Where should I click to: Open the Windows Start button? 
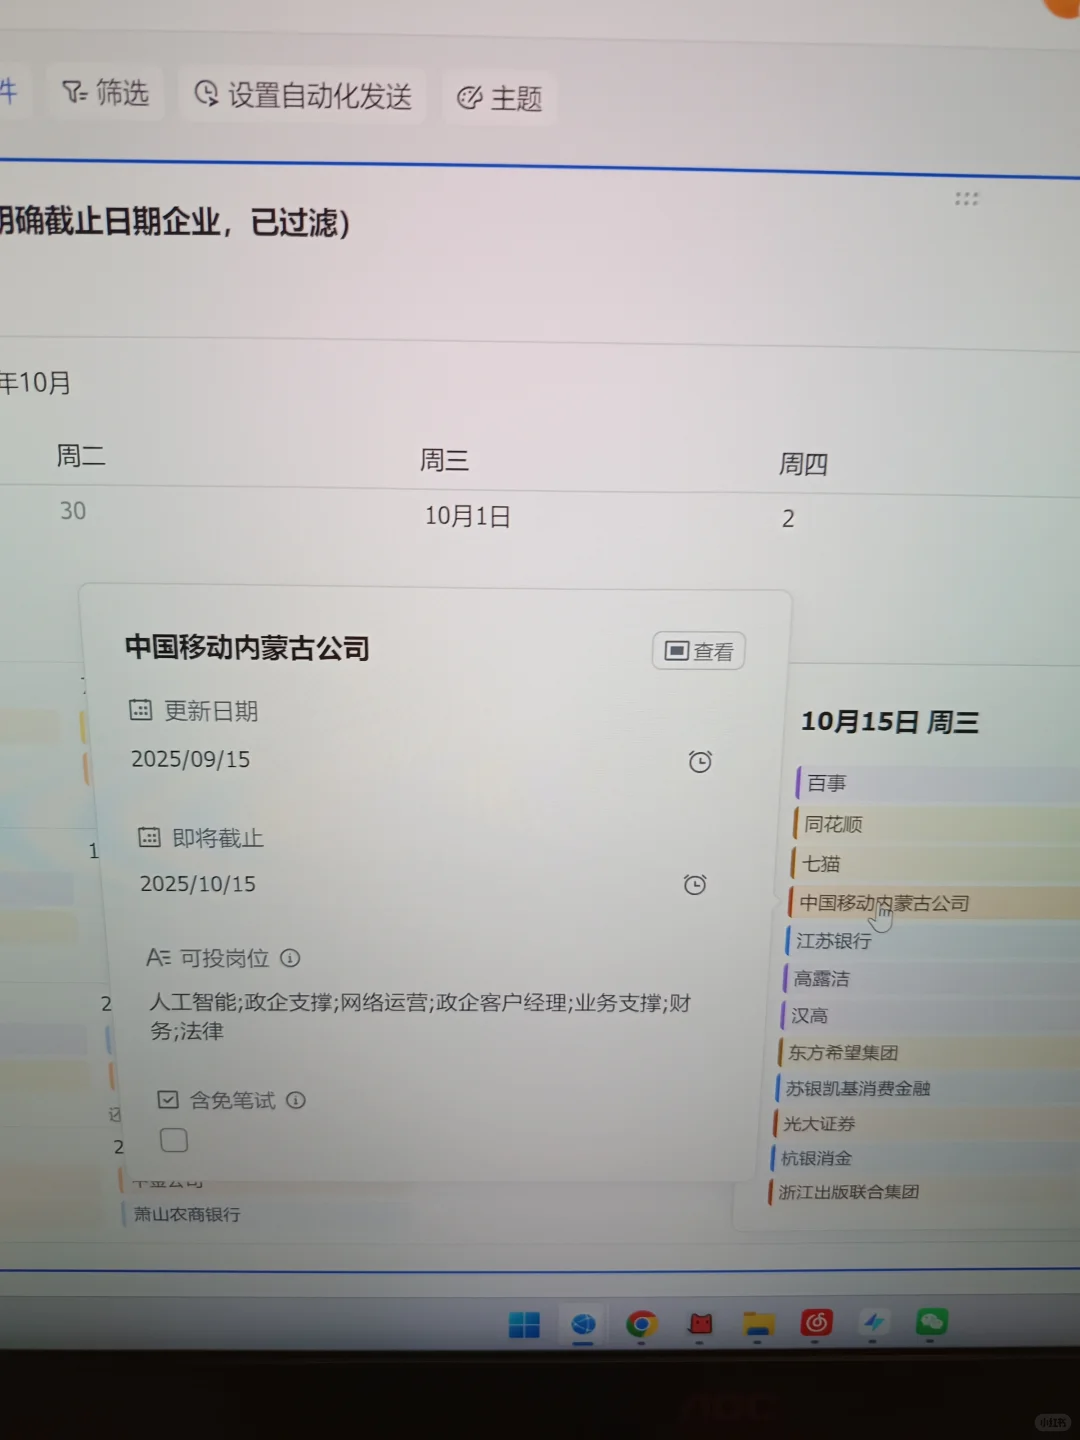[x=524, y=1325]
